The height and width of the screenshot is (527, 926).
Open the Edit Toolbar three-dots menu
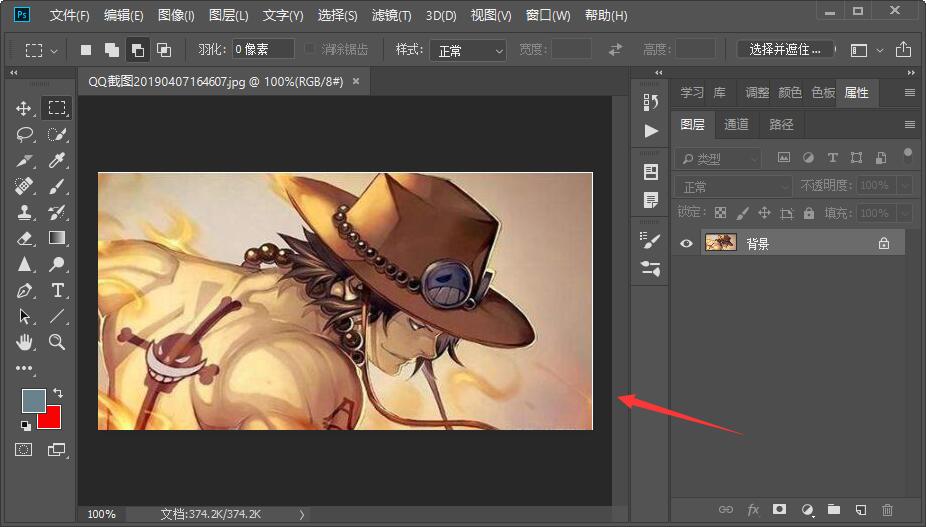pos(24,368)
